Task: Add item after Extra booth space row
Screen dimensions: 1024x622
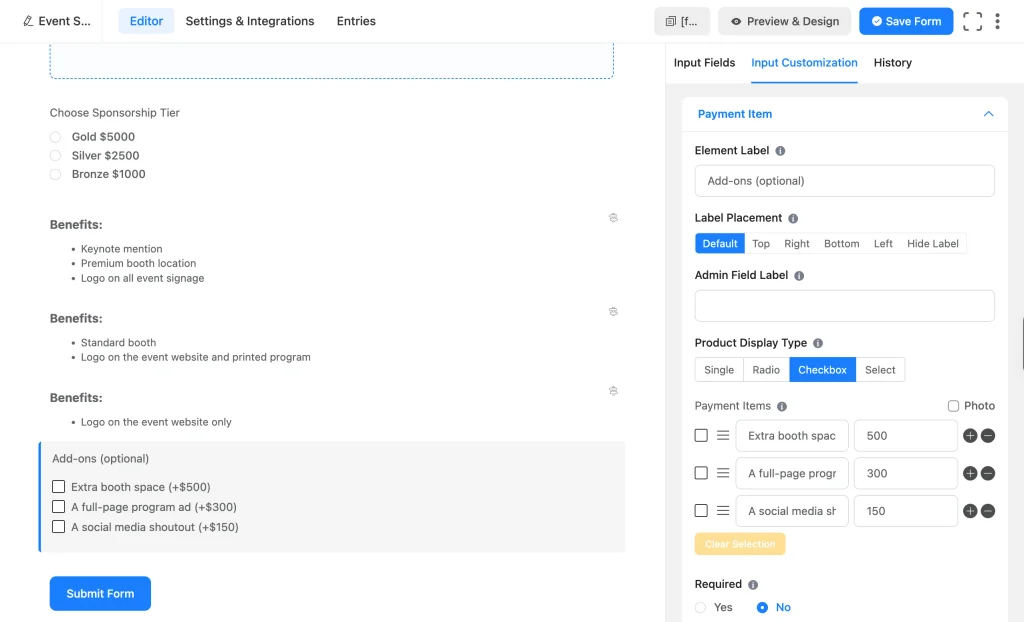Action: [970, 436]
